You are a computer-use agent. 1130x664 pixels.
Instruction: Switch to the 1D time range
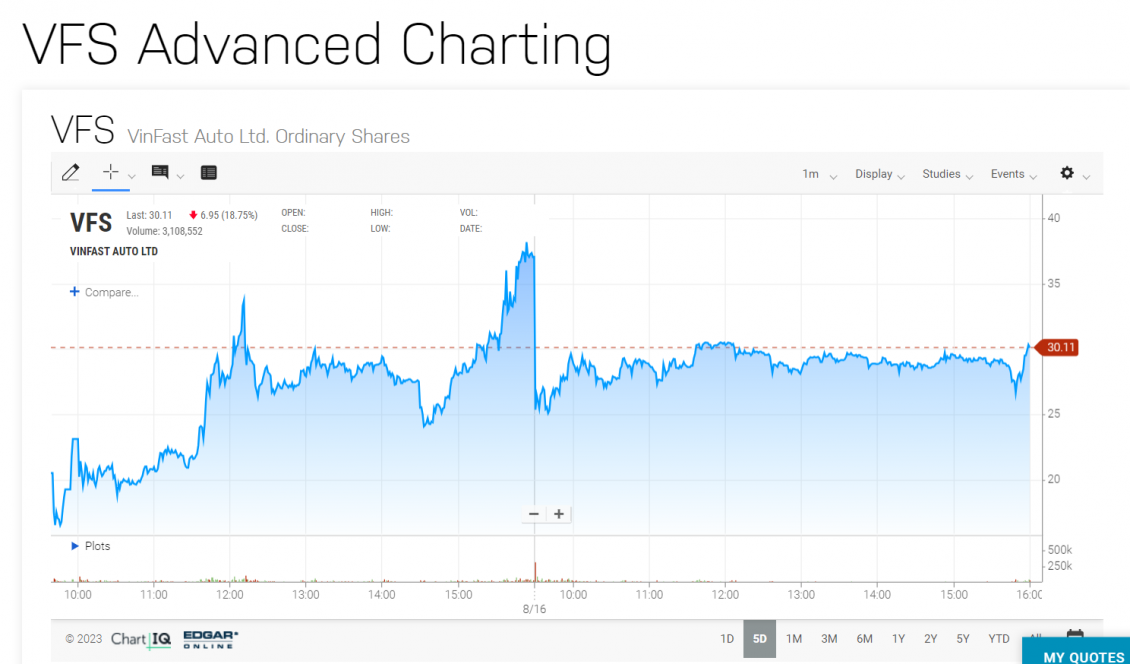[x=727, y=639]
